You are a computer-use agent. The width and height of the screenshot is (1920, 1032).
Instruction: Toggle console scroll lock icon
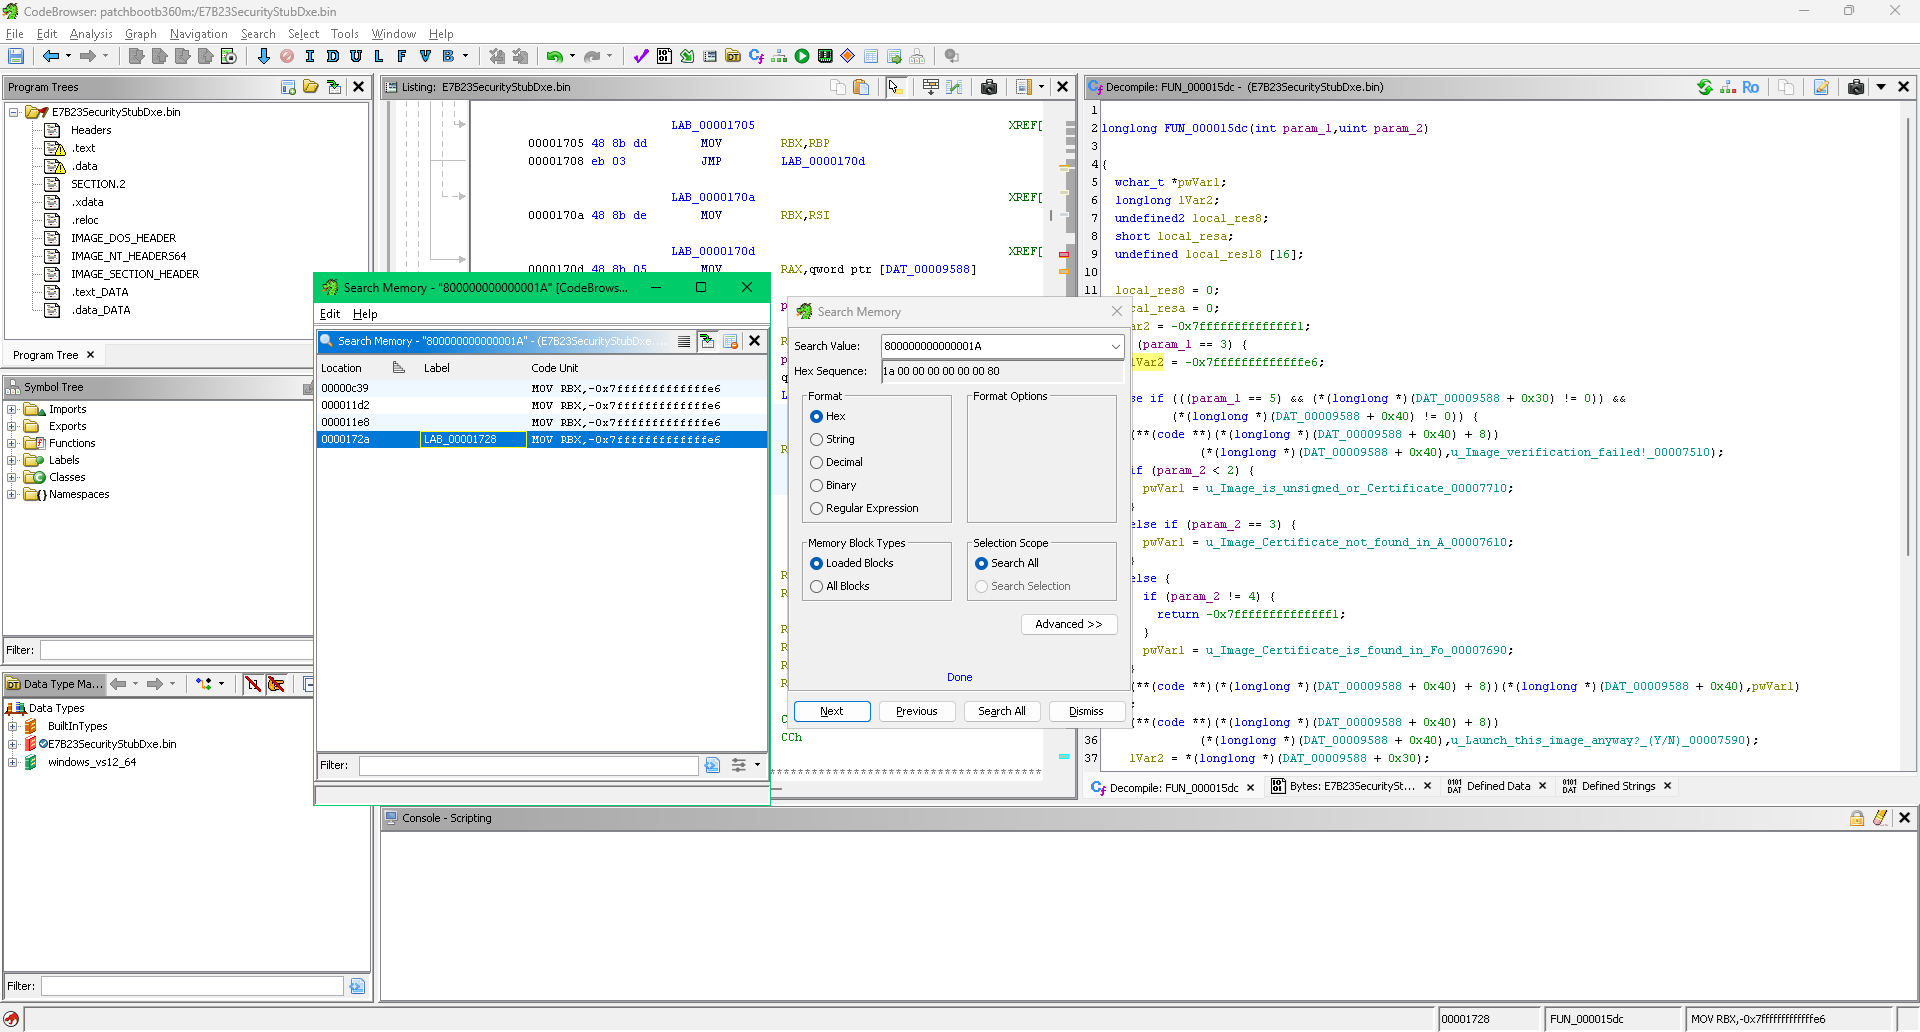pos(1857,817)
